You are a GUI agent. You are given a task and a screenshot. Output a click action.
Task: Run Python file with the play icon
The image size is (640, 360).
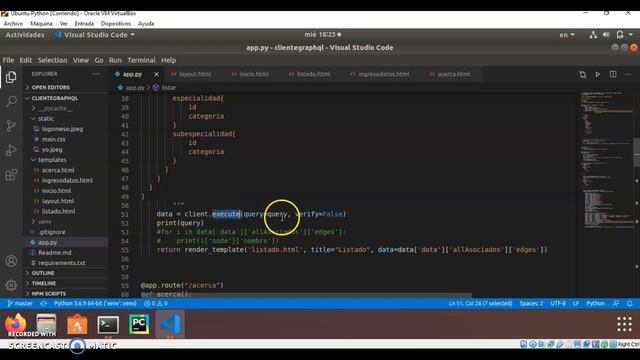[597, 74]
